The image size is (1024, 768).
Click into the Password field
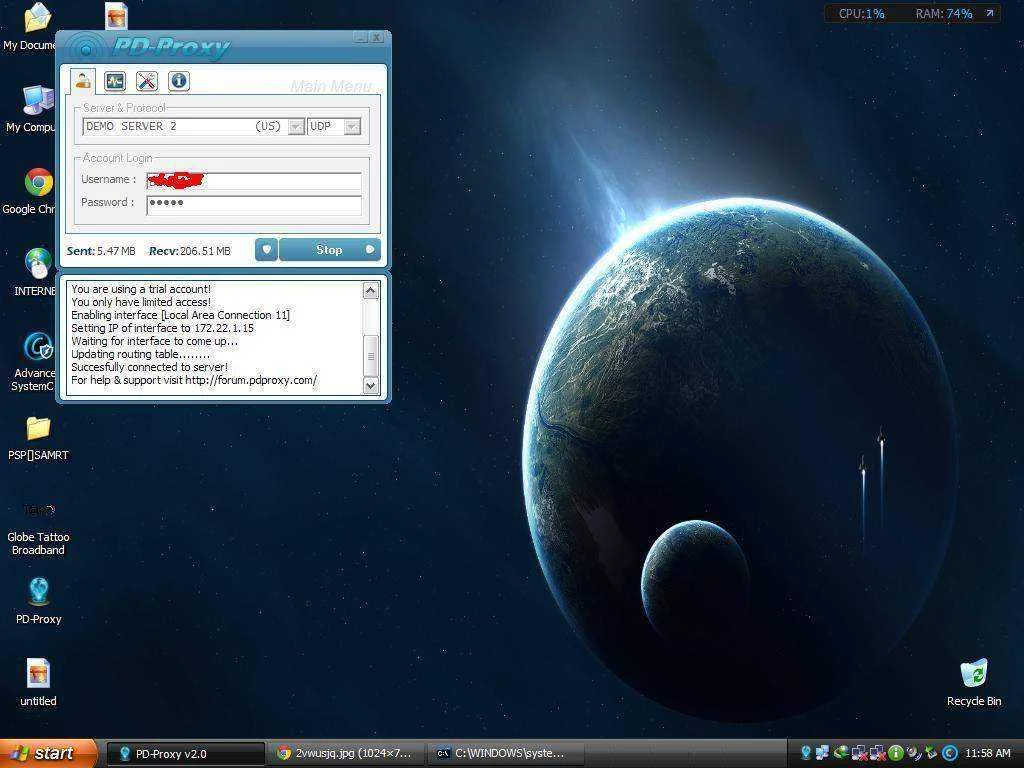pyautogui.click(x=254, y=204)
